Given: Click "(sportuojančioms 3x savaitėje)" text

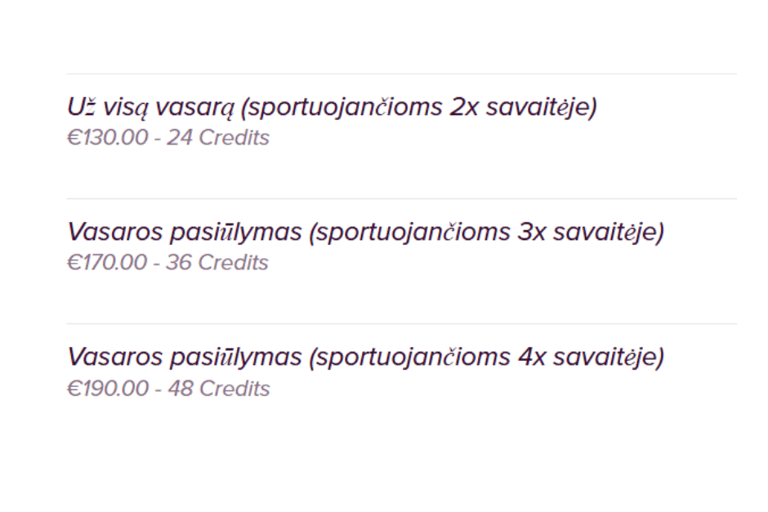Looking at the screenshot, I should point(486,232).
